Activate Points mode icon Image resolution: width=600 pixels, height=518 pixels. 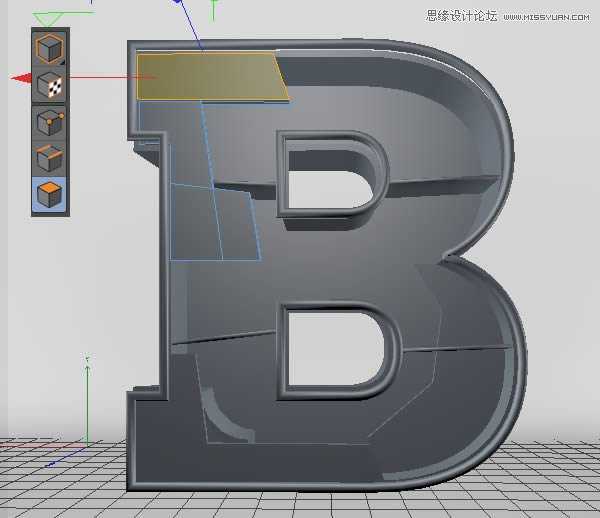[49, 123]
